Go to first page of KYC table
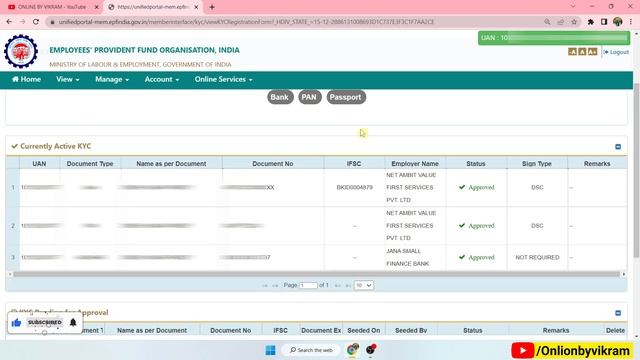 [265, 286]
